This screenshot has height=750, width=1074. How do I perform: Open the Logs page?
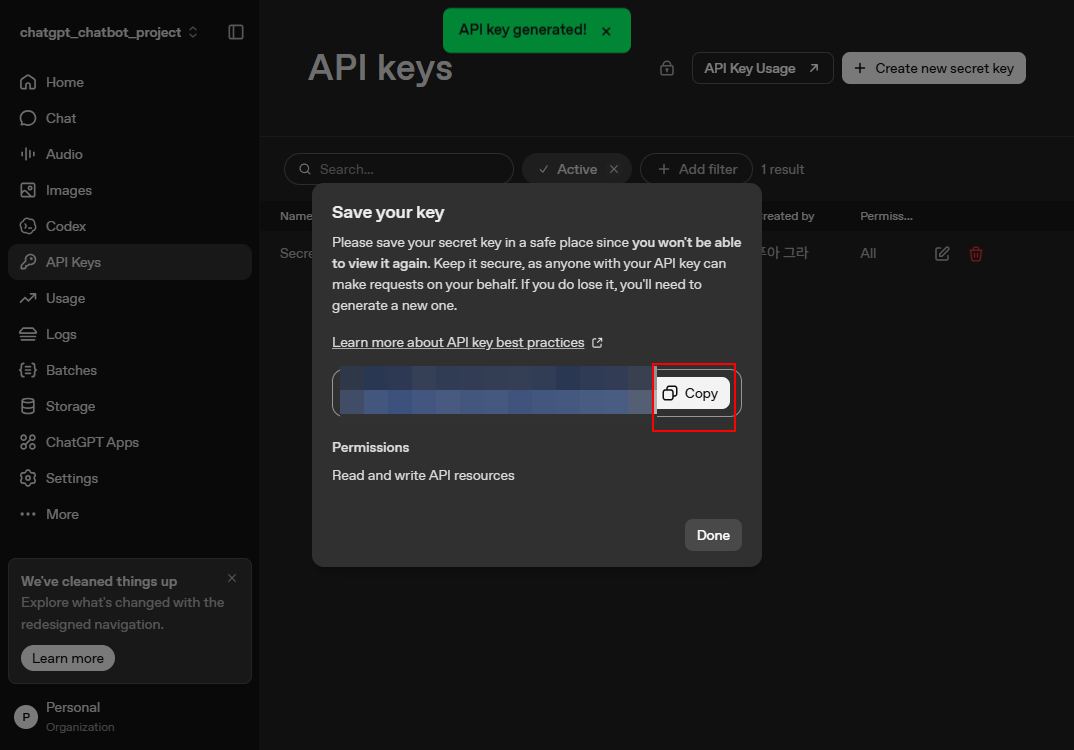pyautogui.click(x=129, y=334)
